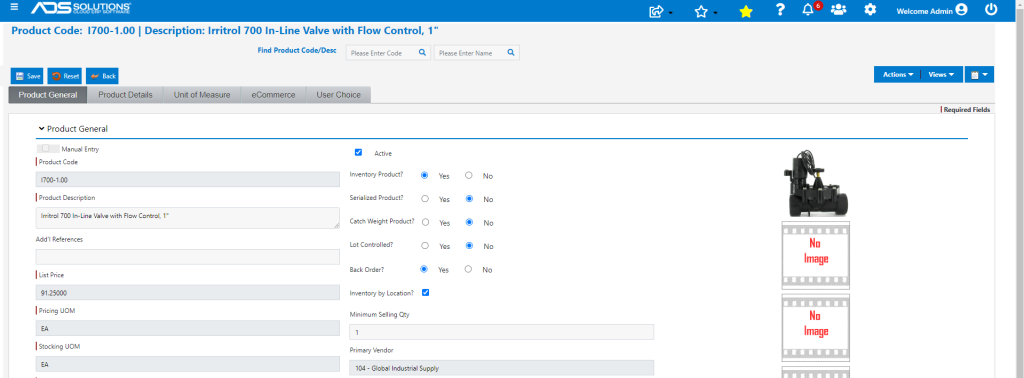Open the hamburger navigation menu
1024x378 pixels.
pyautogui.click(x=14, y=7)
